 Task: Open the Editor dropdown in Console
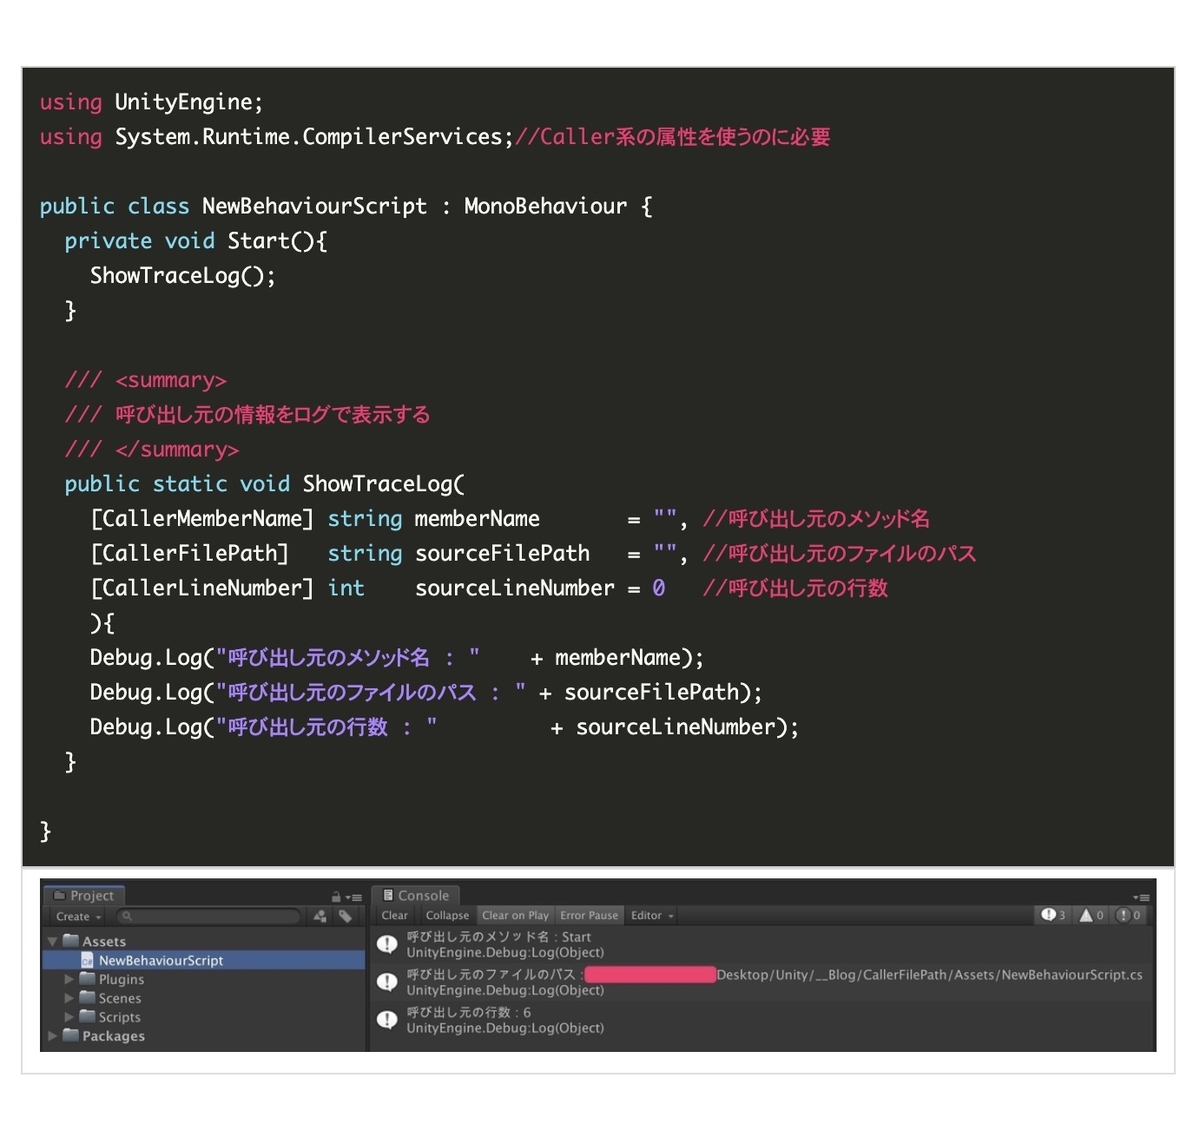652,915
